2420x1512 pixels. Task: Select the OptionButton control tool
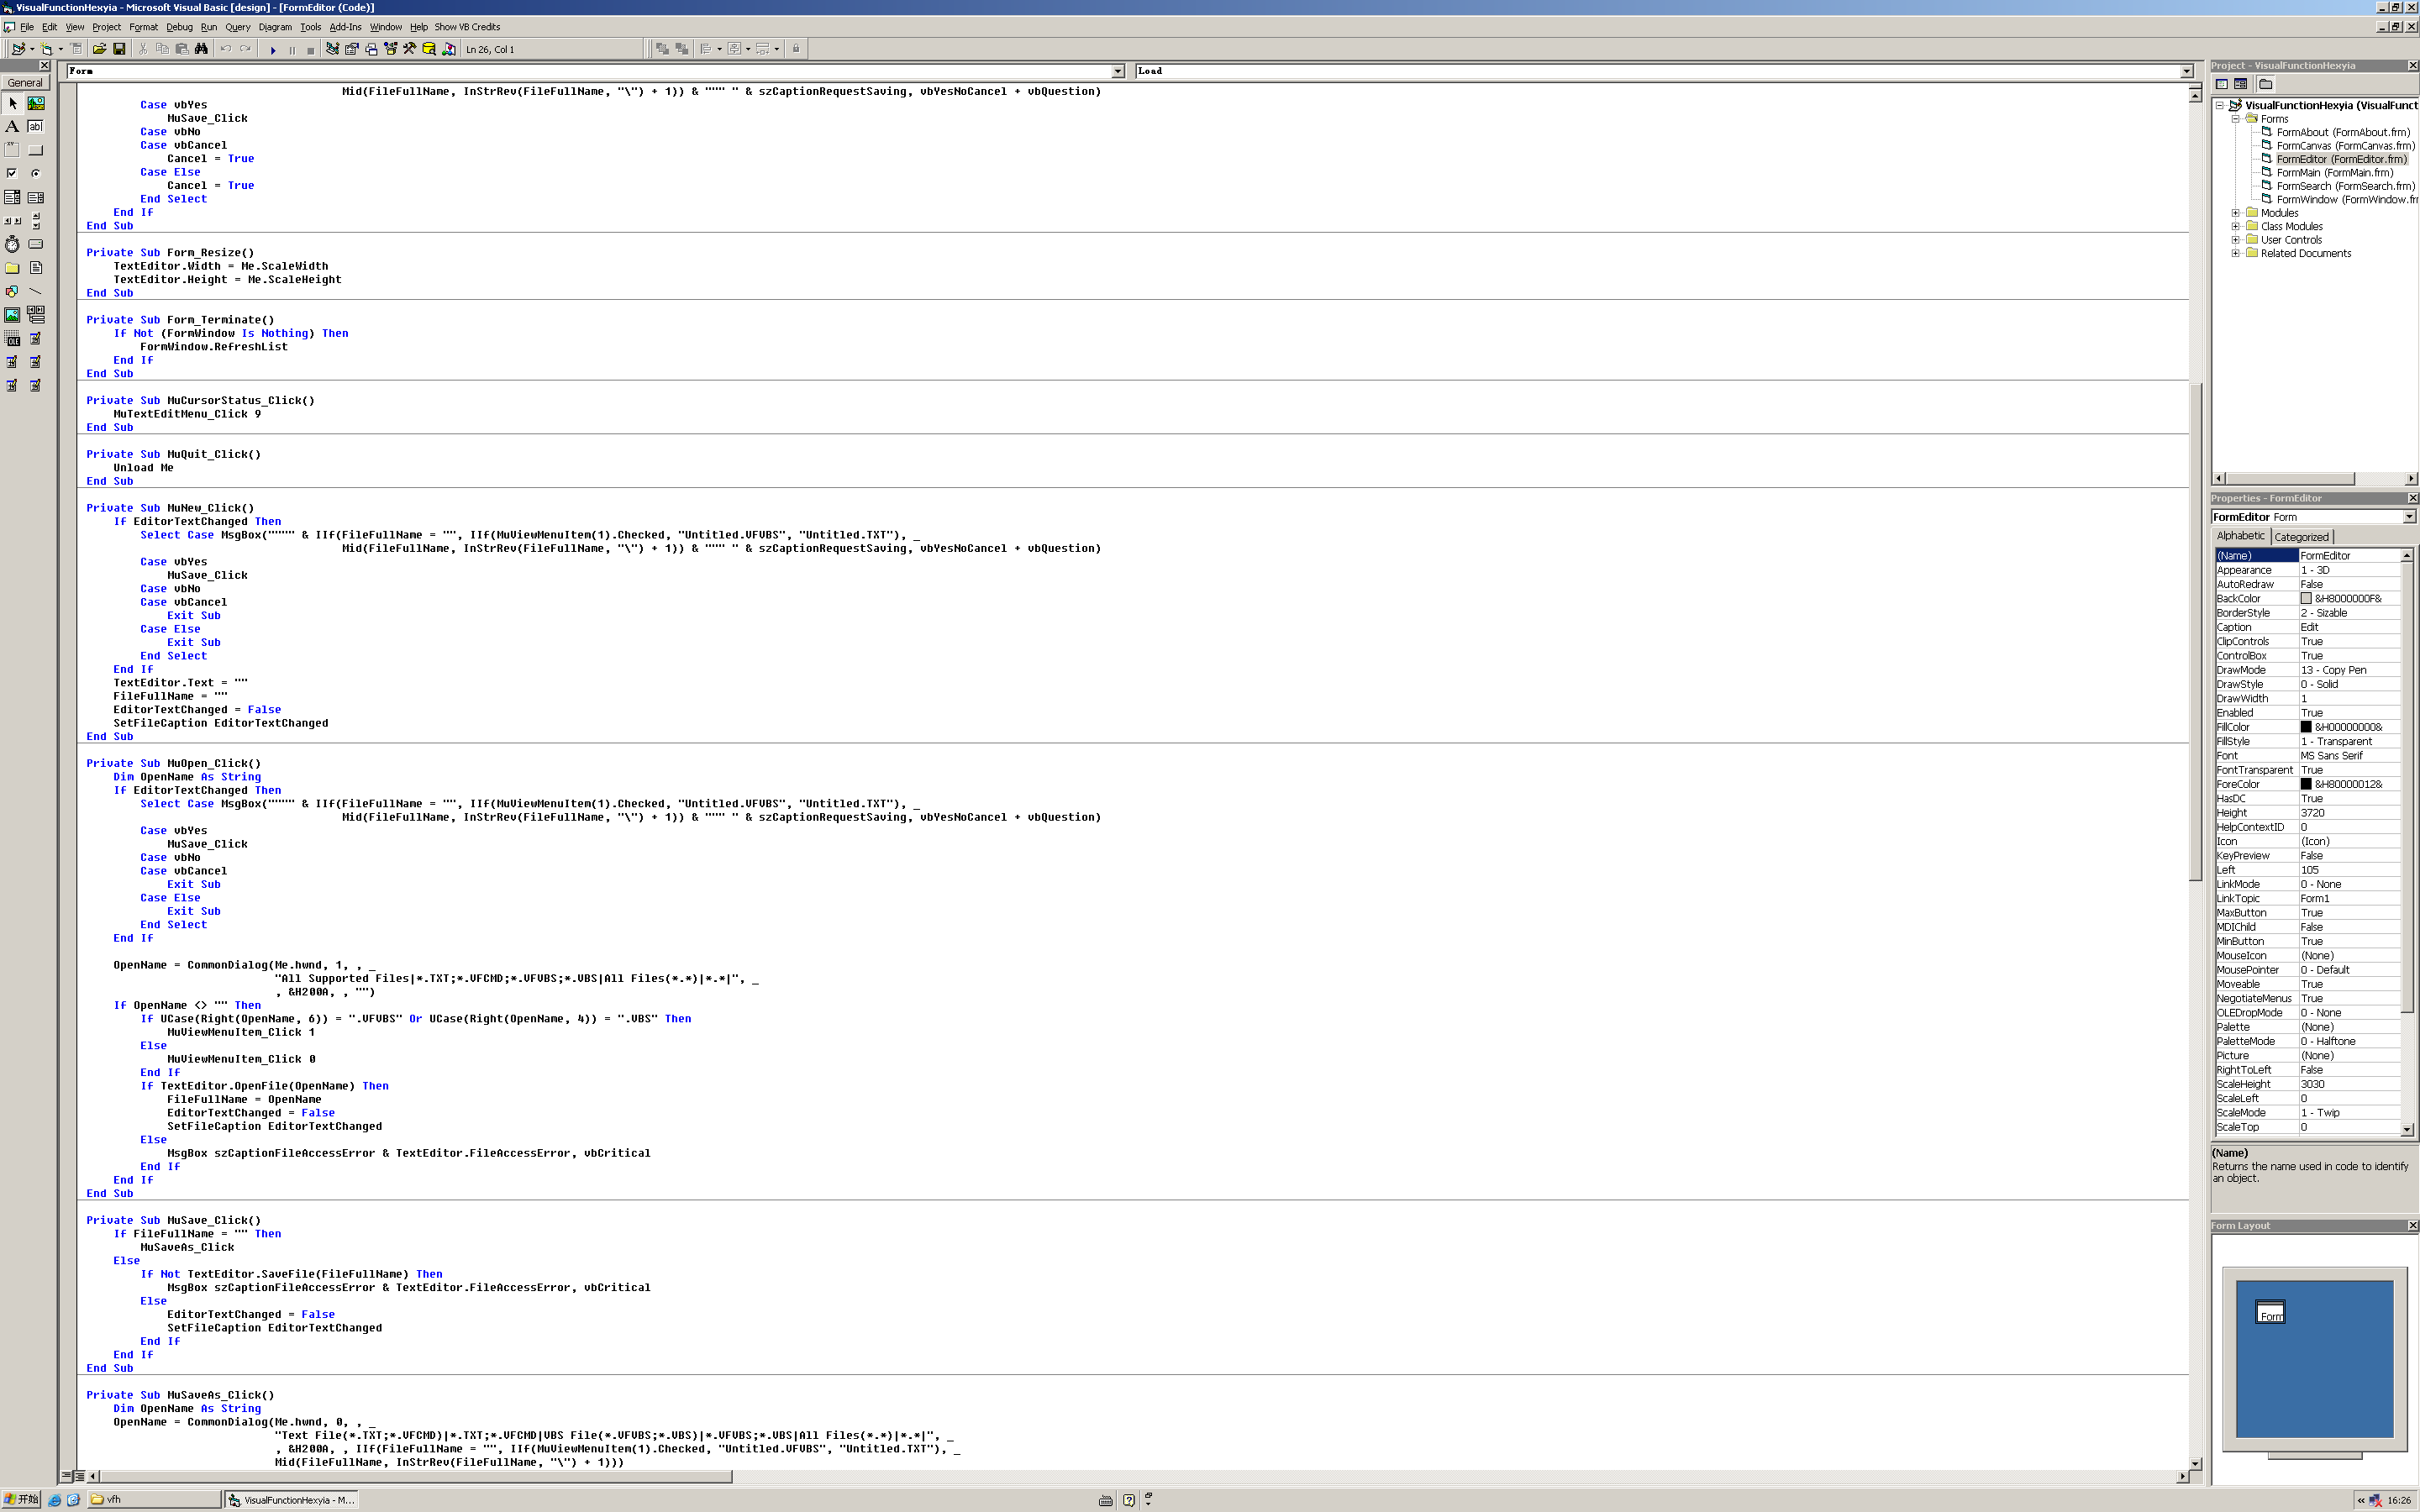[x=36, y=173]
